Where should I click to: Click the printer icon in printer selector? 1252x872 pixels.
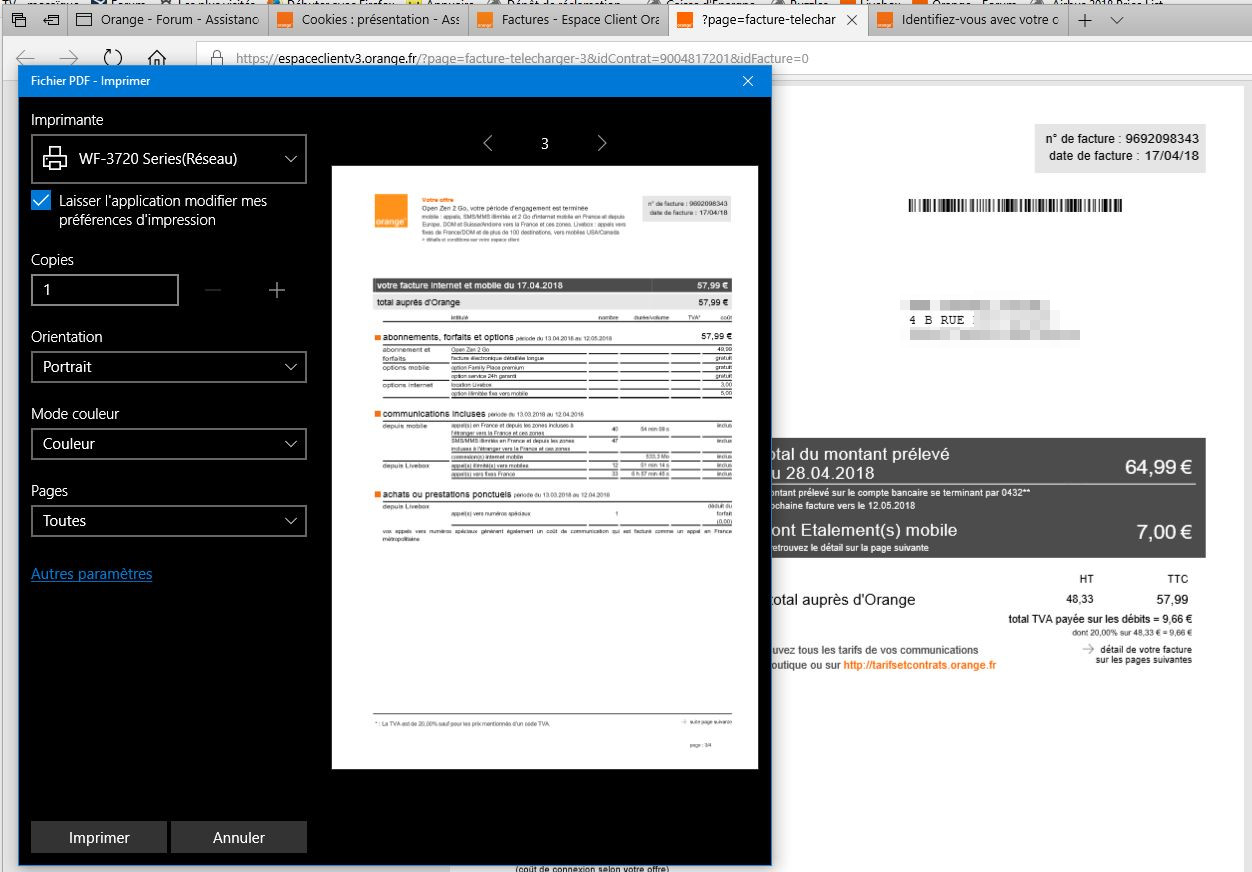55,158
